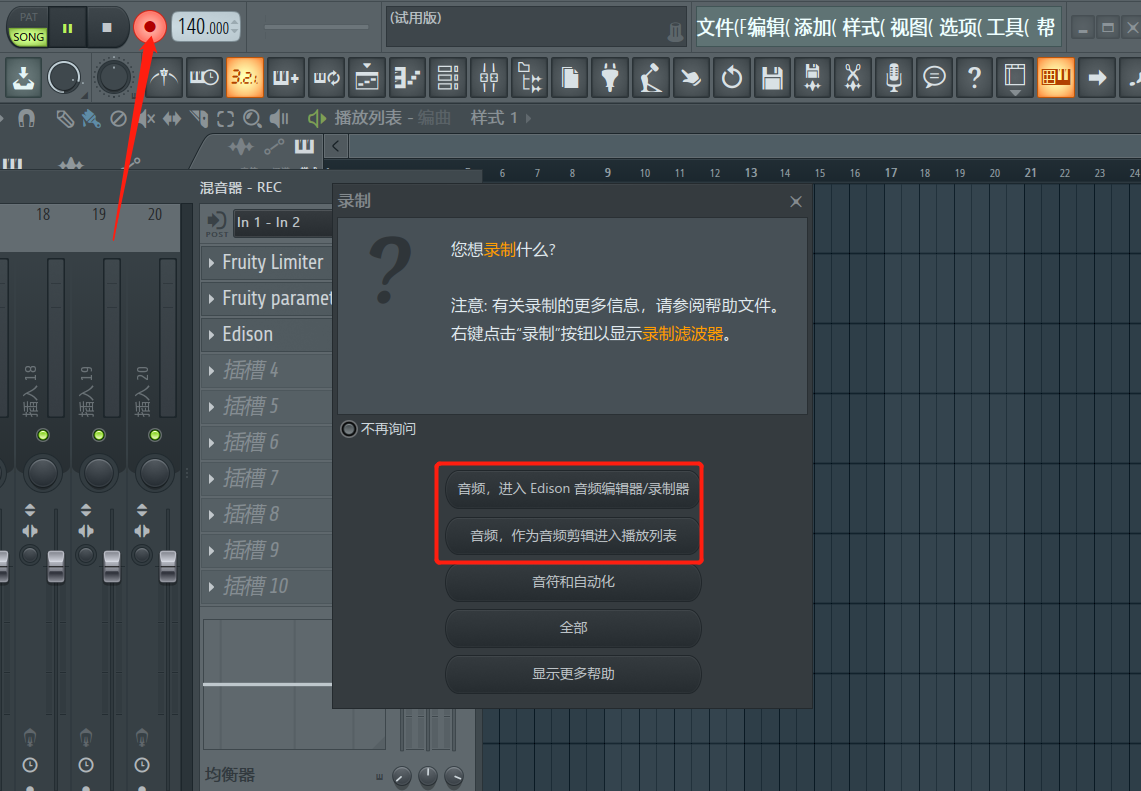Image resolution: width=1141 pixels, height=791 pixels.
Task: Toggle the metronome icon
Action: (x=164, y=77)
